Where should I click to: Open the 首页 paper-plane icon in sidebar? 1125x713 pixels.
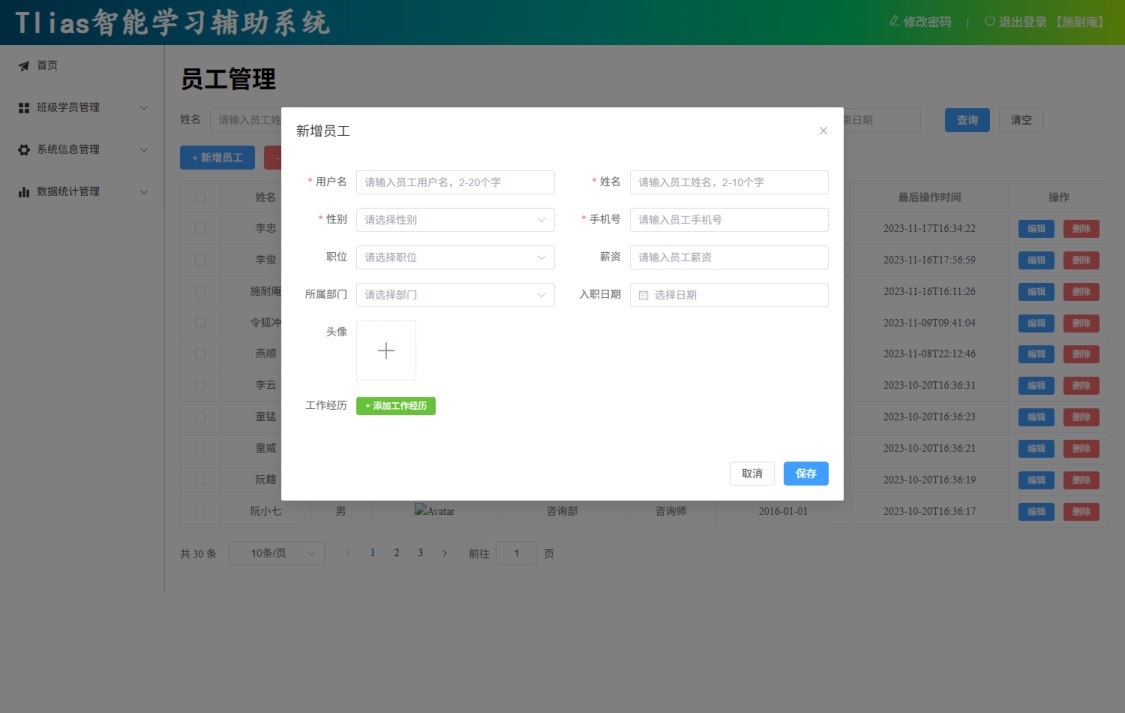(x=24, y=65)
